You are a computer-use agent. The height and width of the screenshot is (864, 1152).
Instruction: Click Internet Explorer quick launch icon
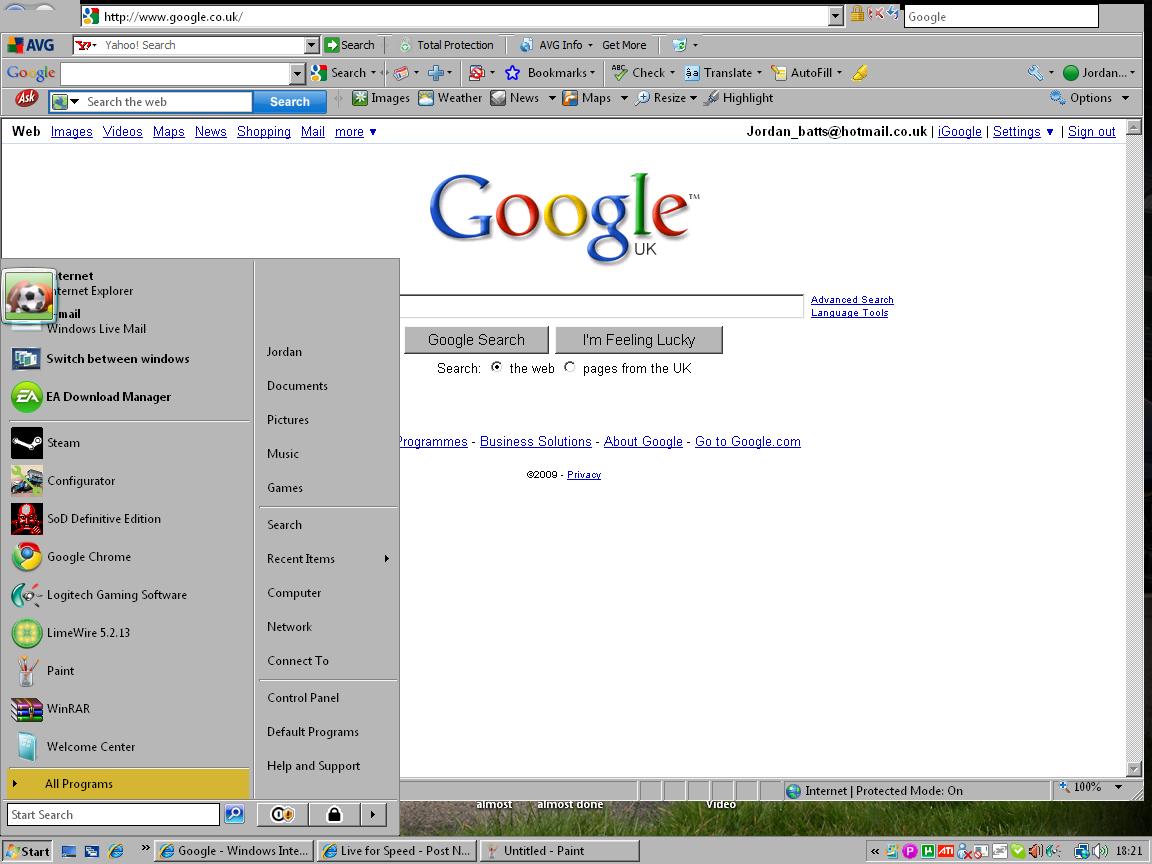click(x=116, y=852)
